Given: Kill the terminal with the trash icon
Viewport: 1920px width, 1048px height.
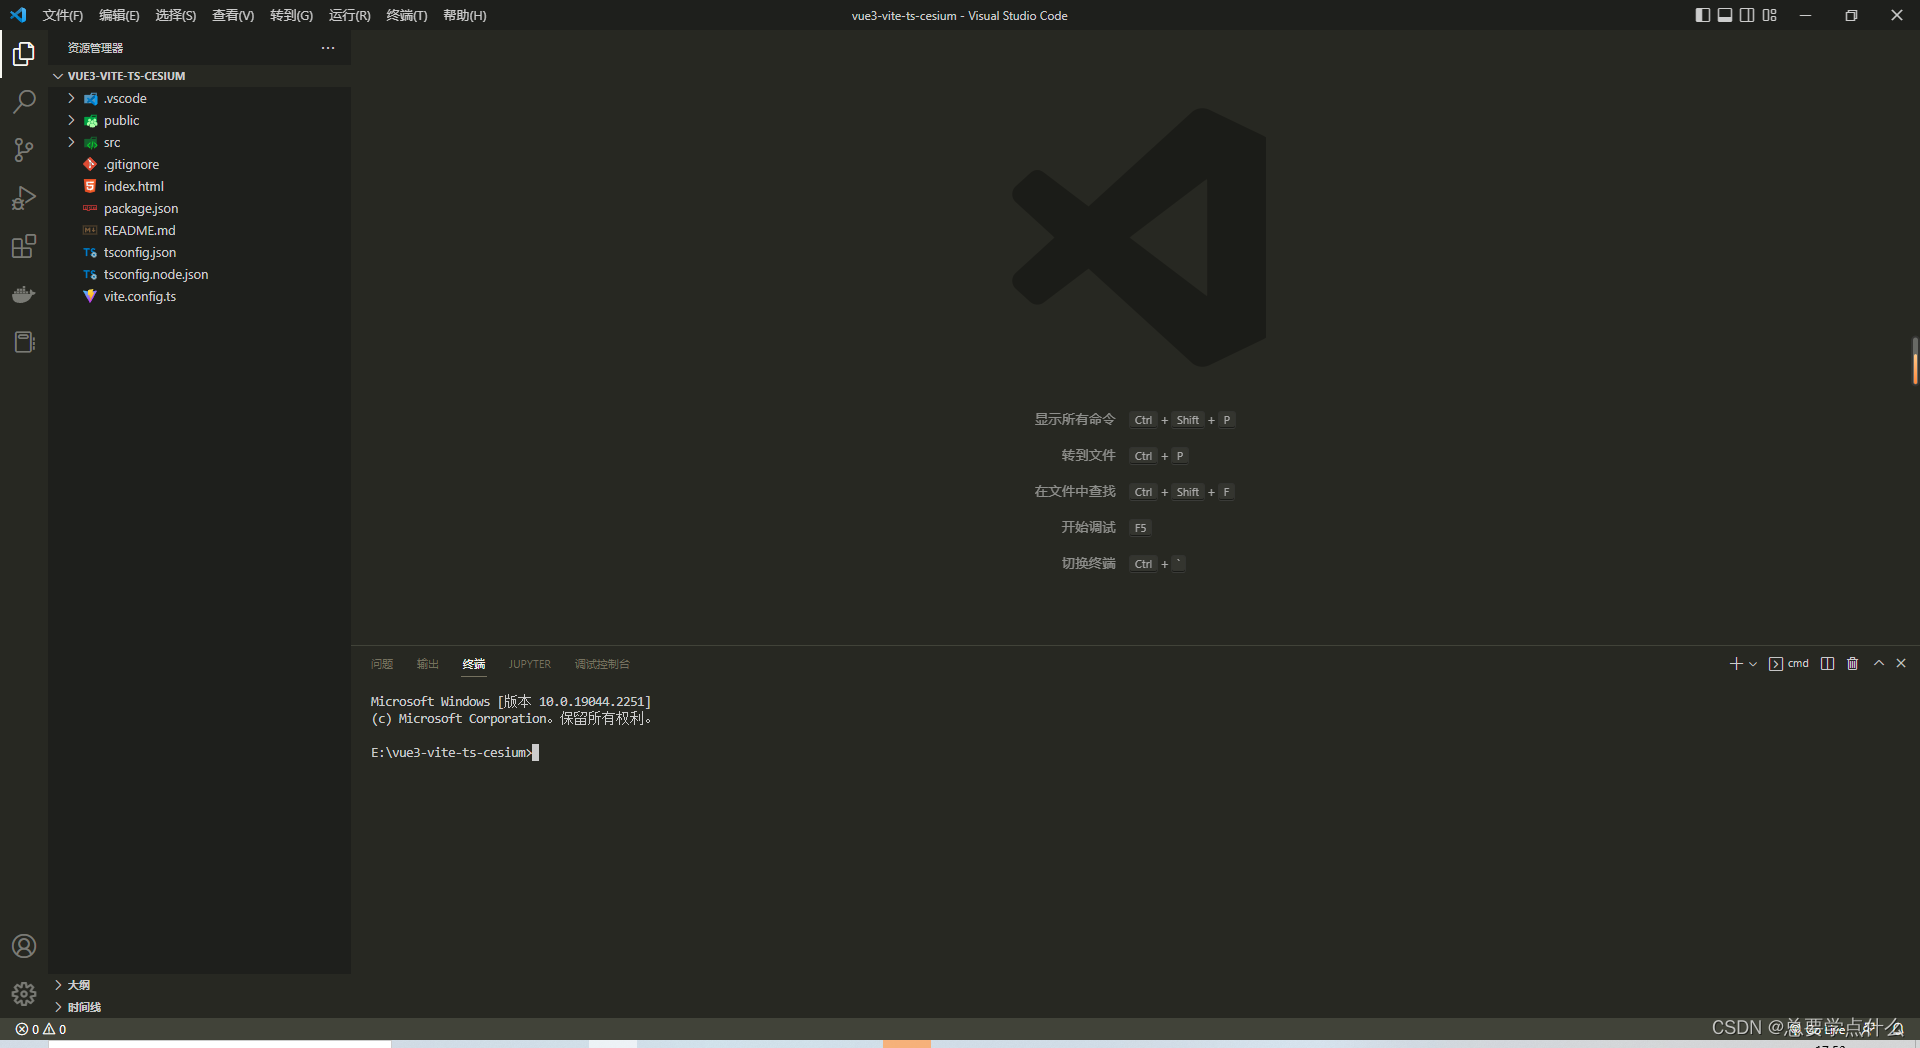Looking at the screenshot, I should pyautogui.click(x=1852, y=663).
